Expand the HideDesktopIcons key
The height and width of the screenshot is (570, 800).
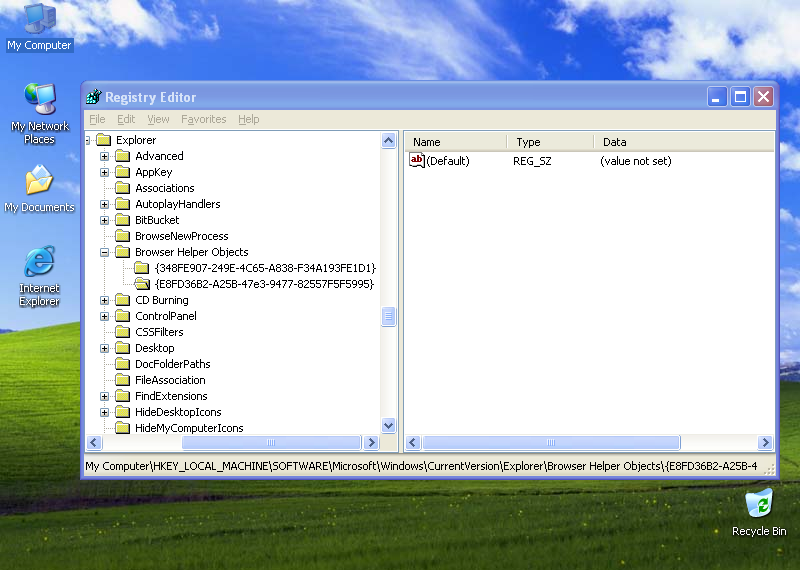point(104,412)
